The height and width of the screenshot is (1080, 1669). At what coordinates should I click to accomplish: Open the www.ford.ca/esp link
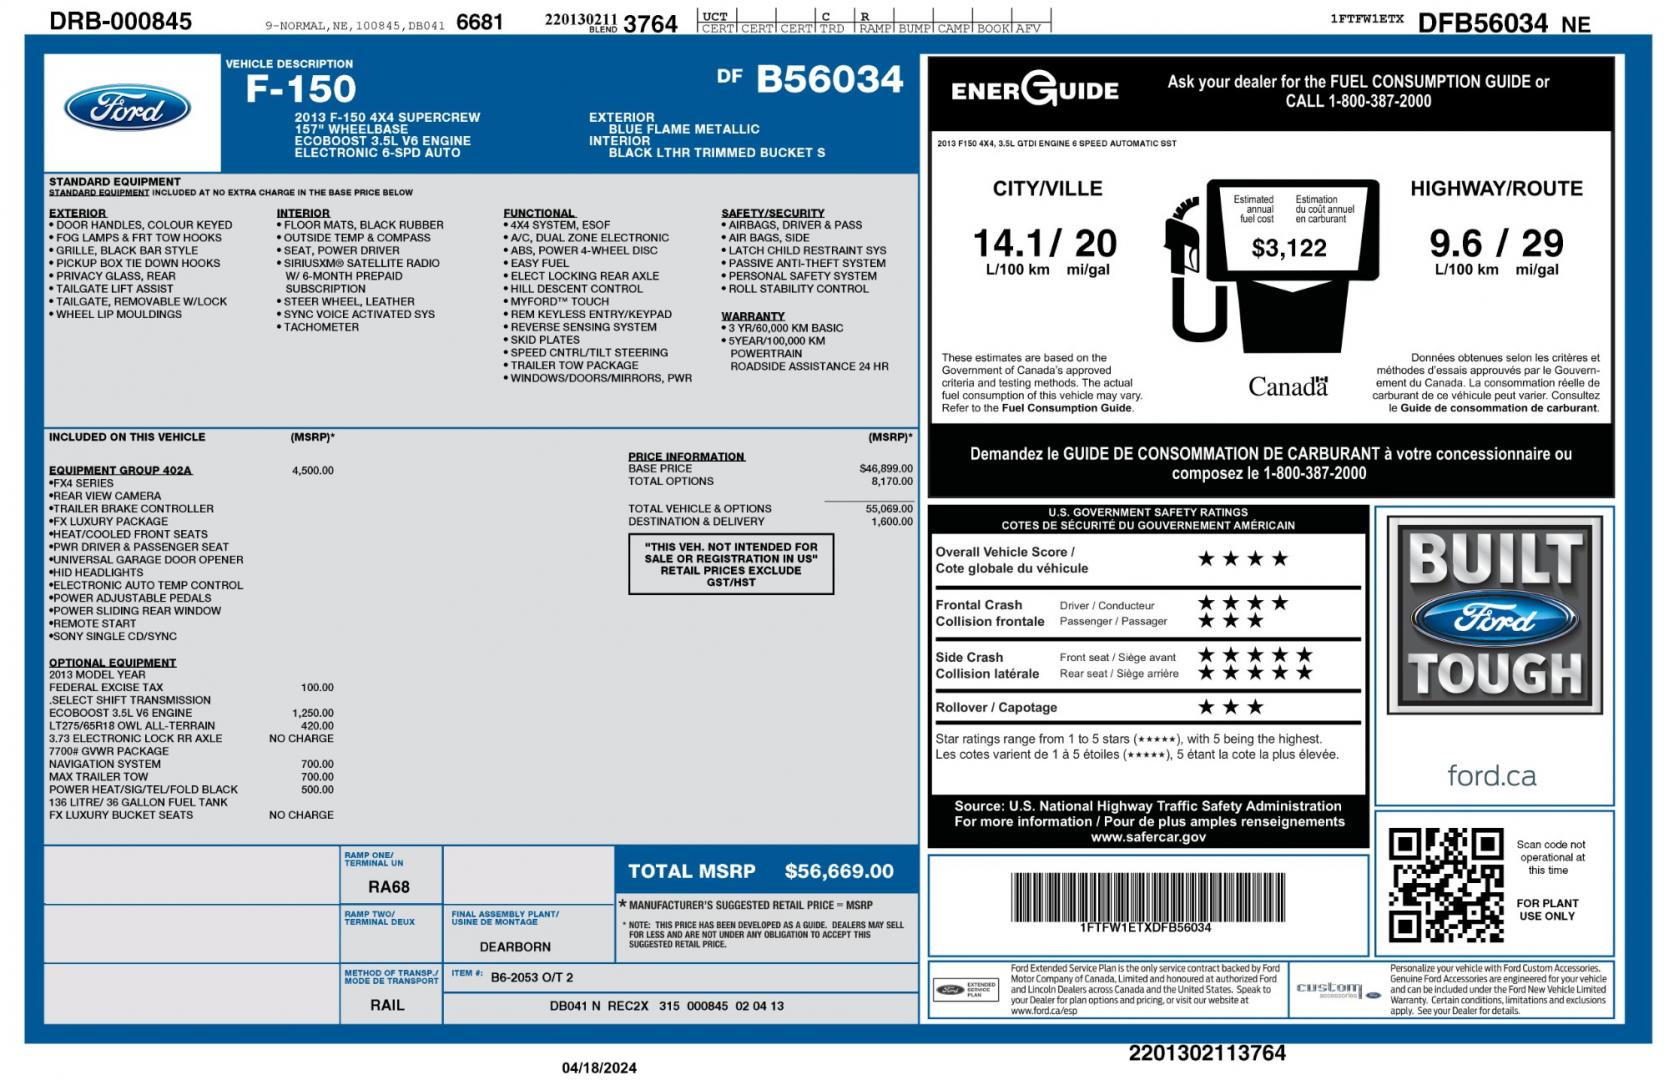pos(1044,1011)
